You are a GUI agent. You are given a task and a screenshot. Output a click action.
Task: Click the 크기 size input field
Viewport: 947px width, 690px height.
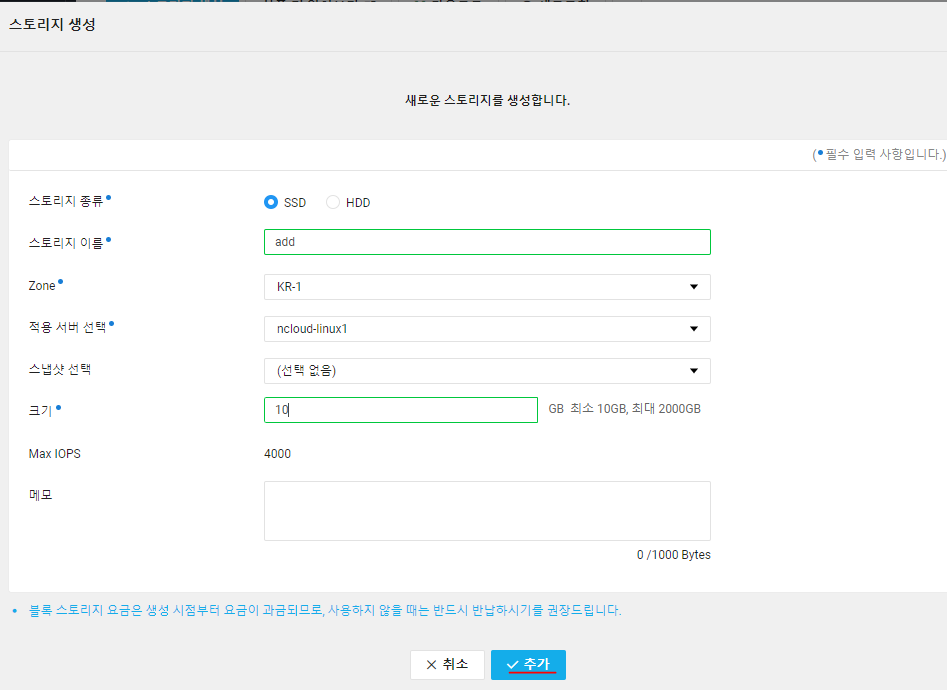[401, 410]
